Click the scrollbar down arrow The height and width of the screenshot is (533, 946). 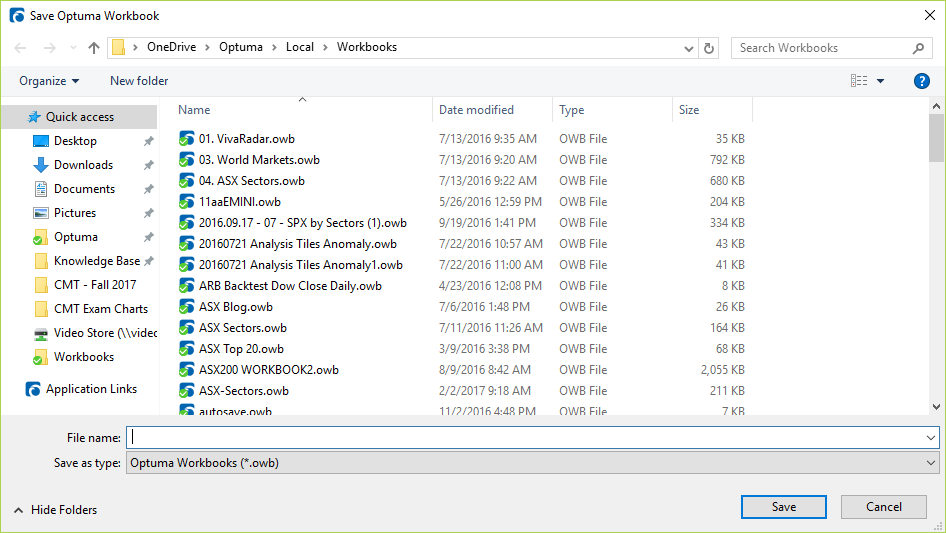pyautogui.click(x=936, y=407)
